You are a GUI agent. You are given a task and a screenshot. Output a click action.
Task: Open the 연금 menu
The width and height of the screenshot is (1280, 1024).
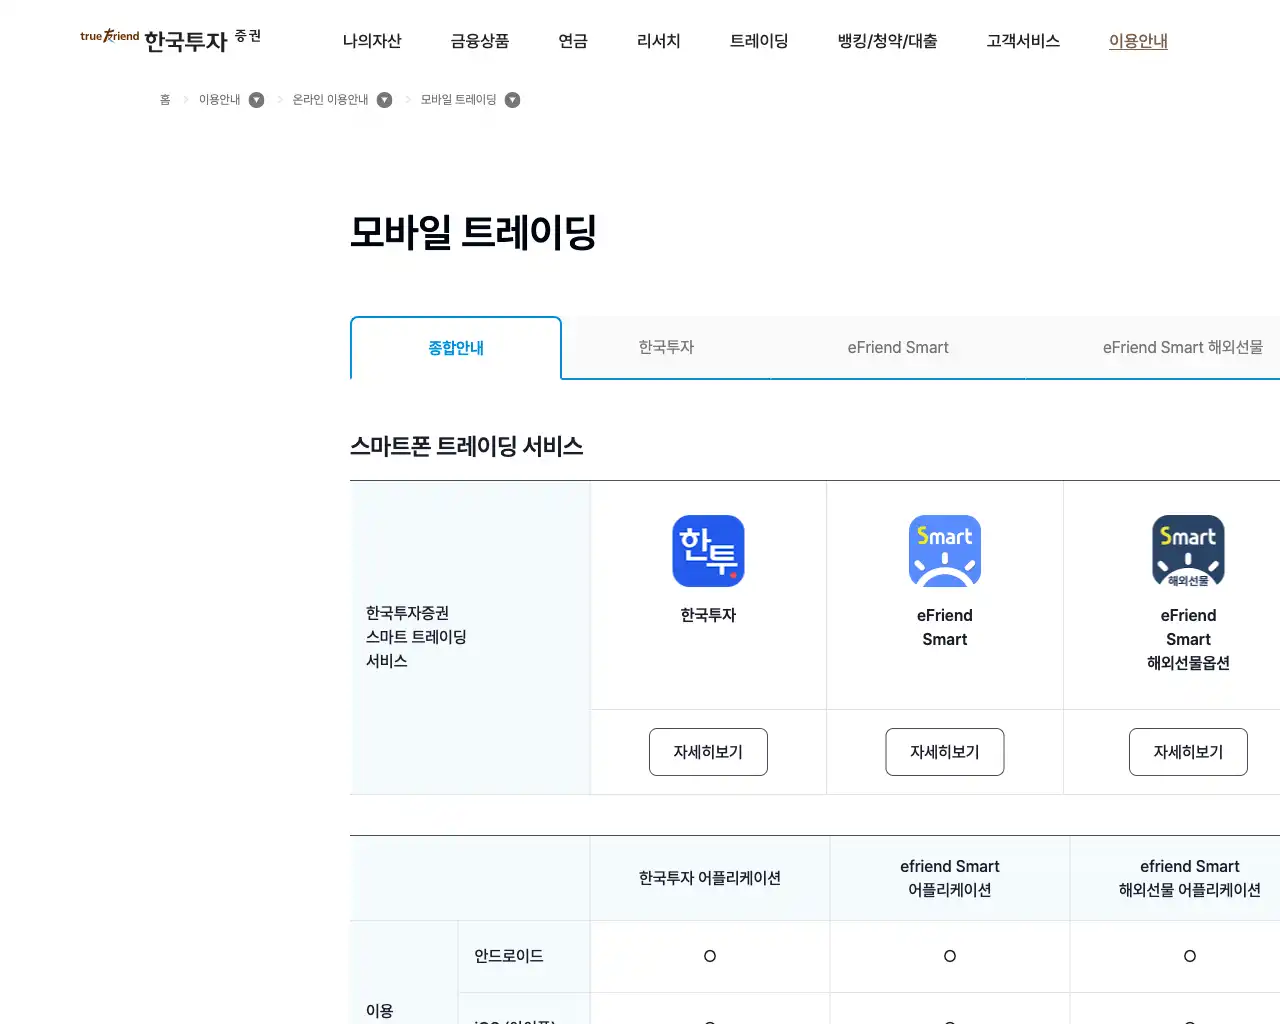pyautogui.click(x=573, y=41)
